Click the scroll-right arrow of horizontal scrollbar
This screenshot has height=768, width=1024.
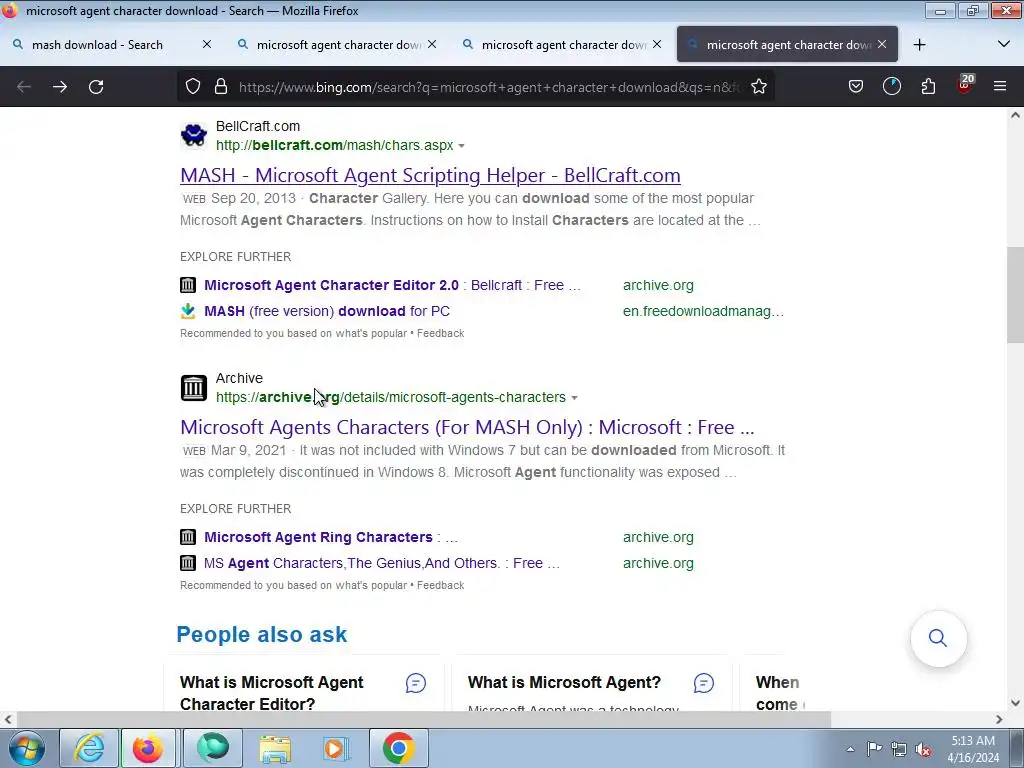(x=999, y=719)
